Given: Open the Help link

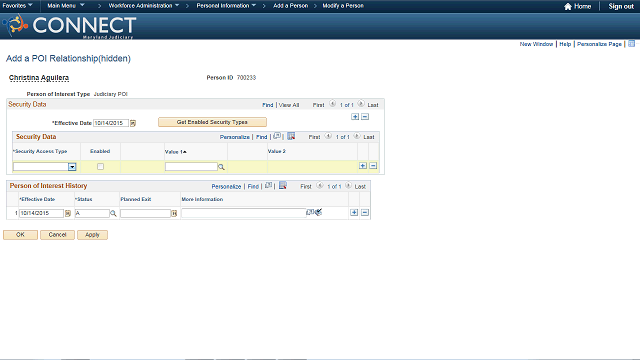Looking at the screenshot, I should click(565, 44).
